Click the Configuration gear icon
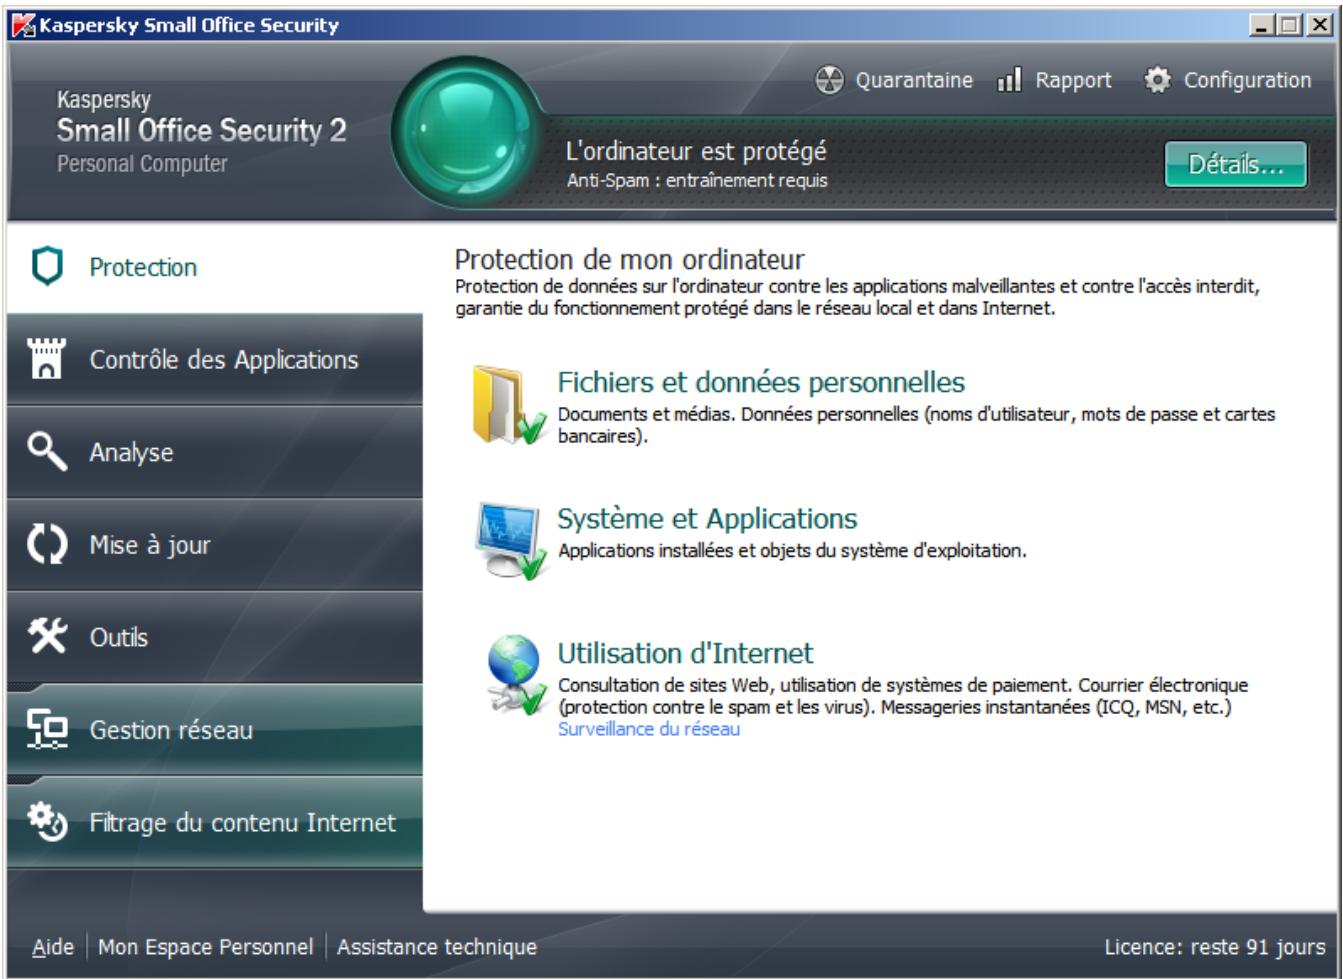 point(1157,80)
